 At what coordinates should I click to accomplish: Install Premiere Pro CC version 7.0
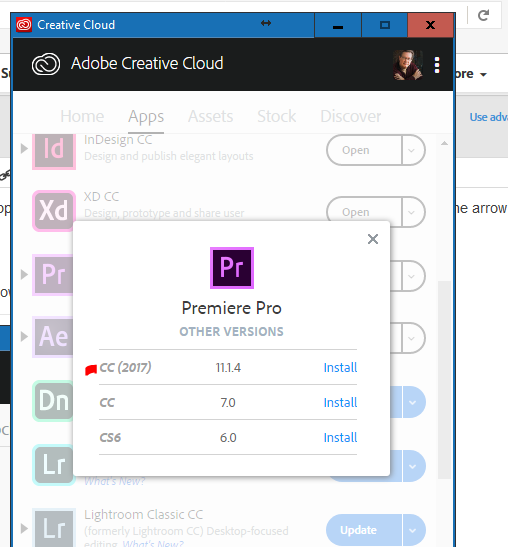340,403
